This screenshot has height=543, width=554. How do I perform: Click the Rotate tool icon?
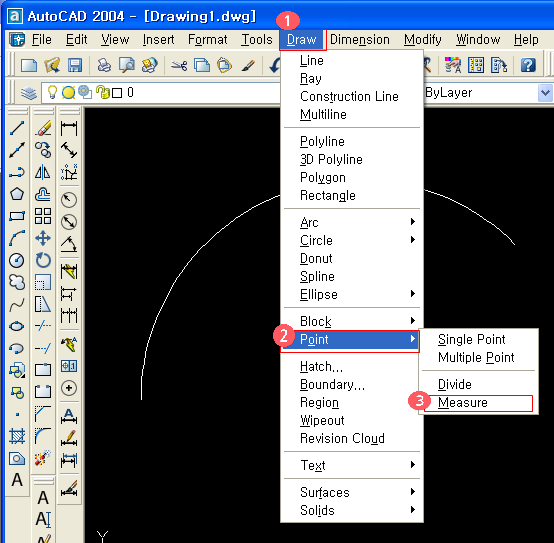click(x=43, y=260)
